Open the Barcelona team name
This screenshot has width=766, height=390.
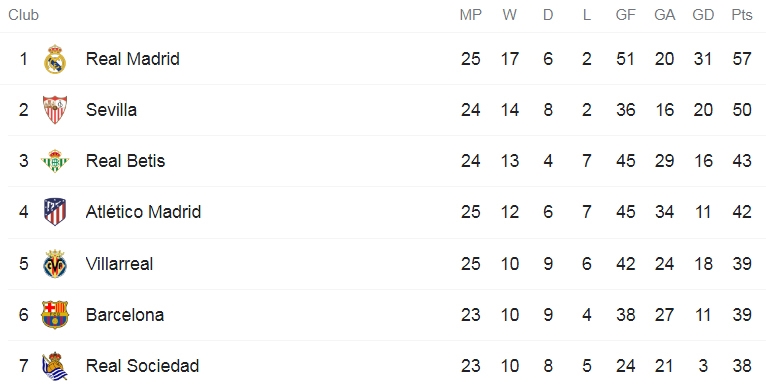[x=125, y=315]
